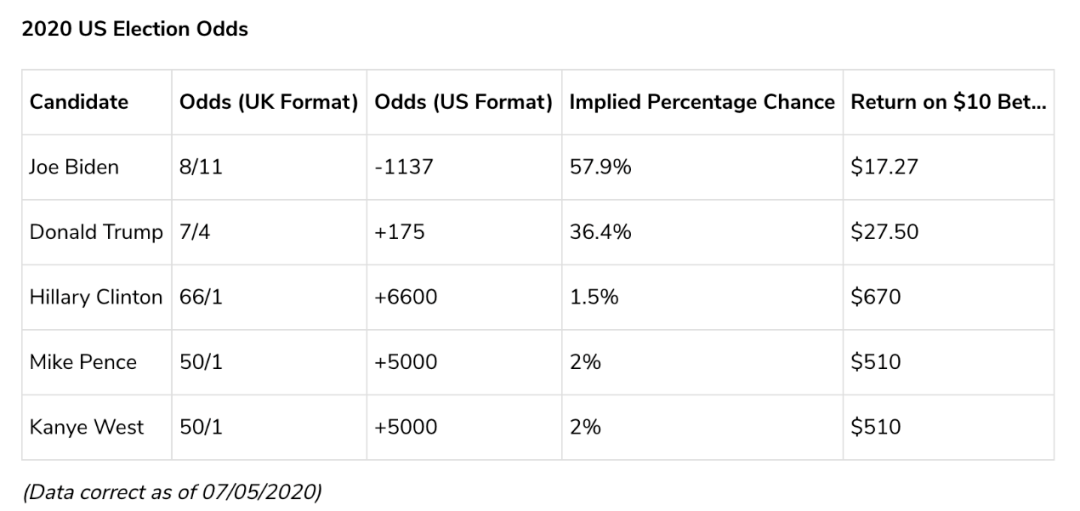Click the $27.50 return value
The width and height of the screenshot is (1080, 511).
(884, 232)
